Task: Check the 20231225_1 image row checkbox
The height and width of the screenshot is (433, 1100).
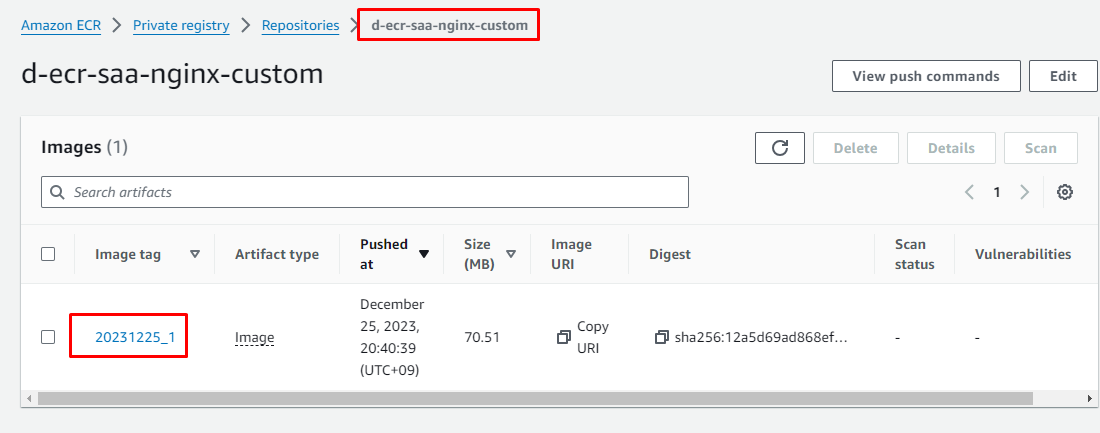Action: (48, 337)
